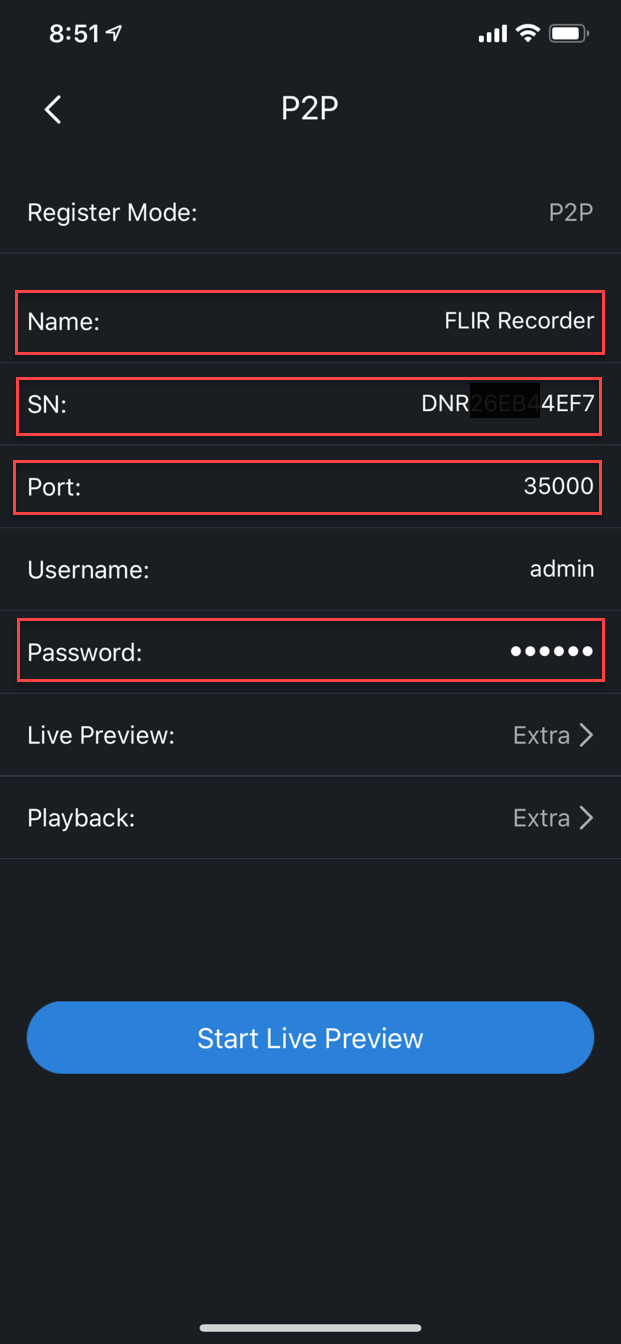Expand Playback stream chevron

(x=587, y=818)
